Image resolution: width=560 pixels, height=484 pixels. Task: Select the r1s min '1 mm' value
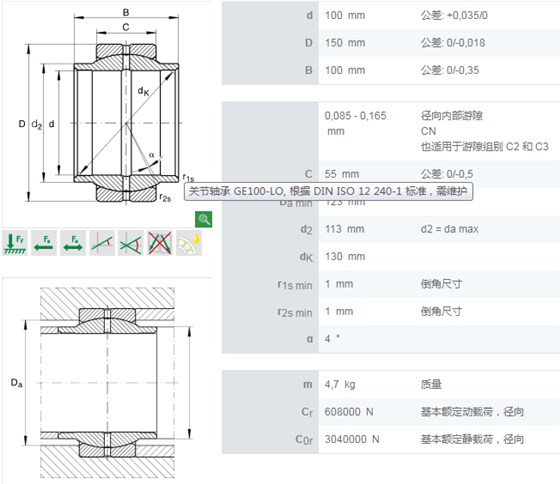339,284
